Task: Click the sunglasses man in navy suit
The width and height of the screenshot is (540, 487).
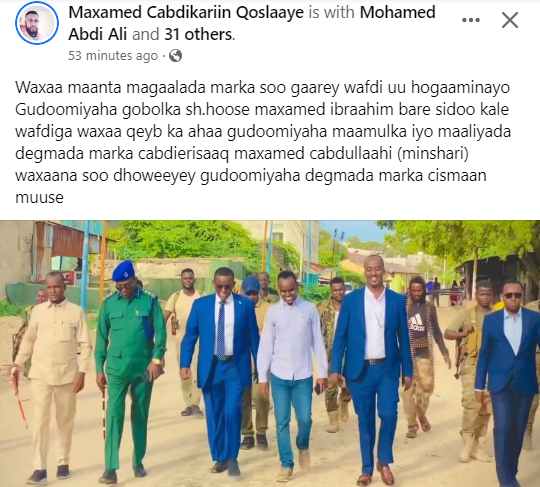Action: 510,382
